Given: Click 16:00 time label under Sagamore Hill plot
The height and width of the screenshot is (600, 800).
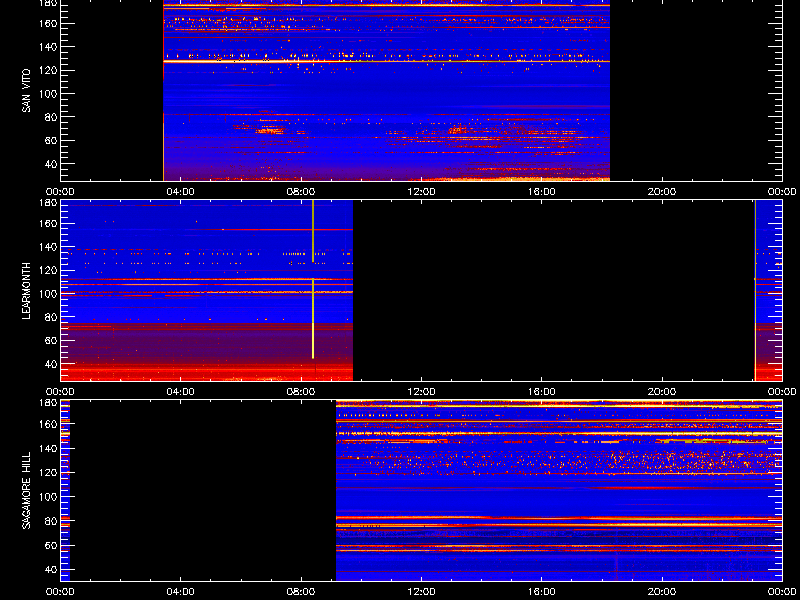Looking at the screenshot, I should [542, 592].
